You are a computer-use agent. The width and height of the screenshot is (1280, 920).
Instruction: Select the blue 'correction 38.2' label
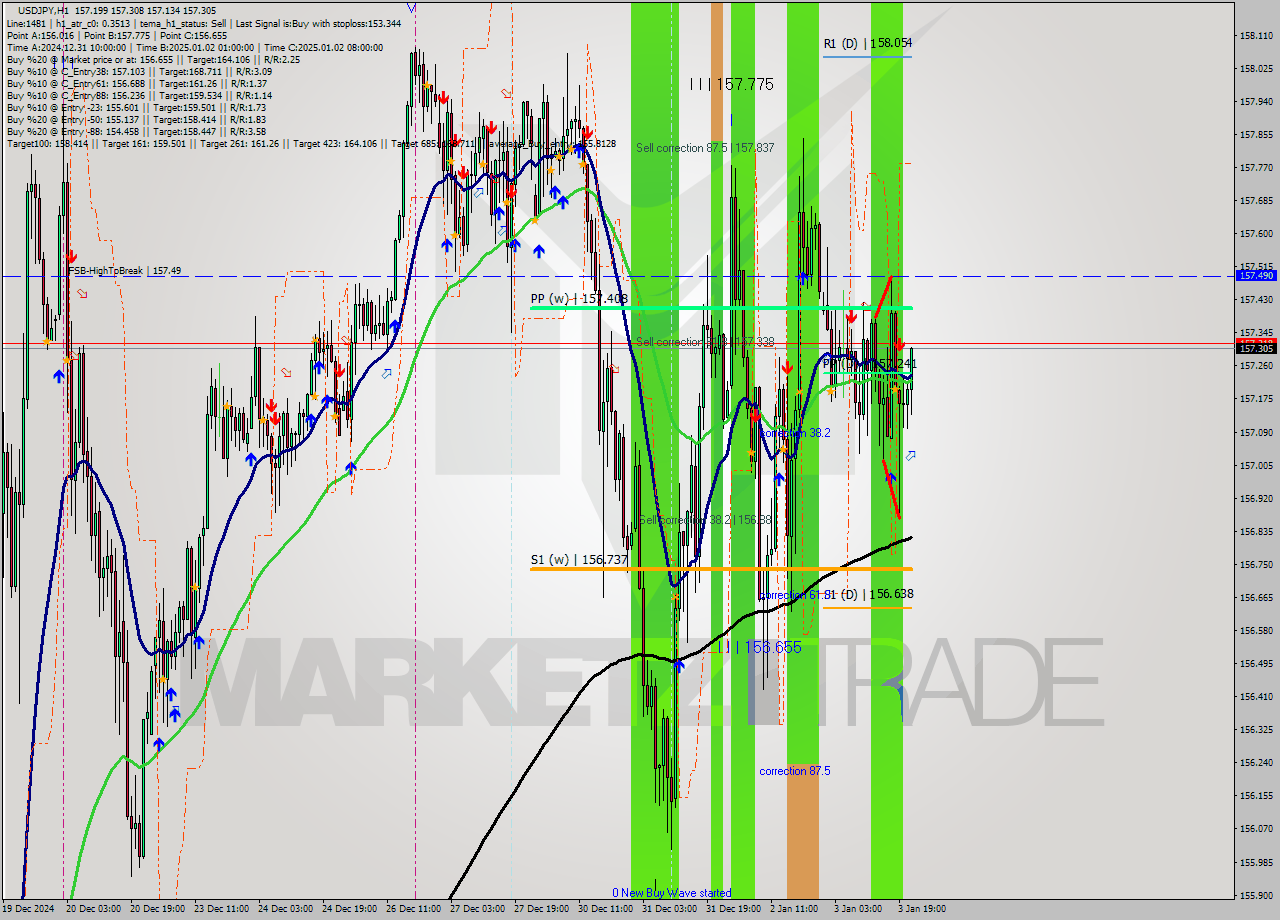[795, 433]
